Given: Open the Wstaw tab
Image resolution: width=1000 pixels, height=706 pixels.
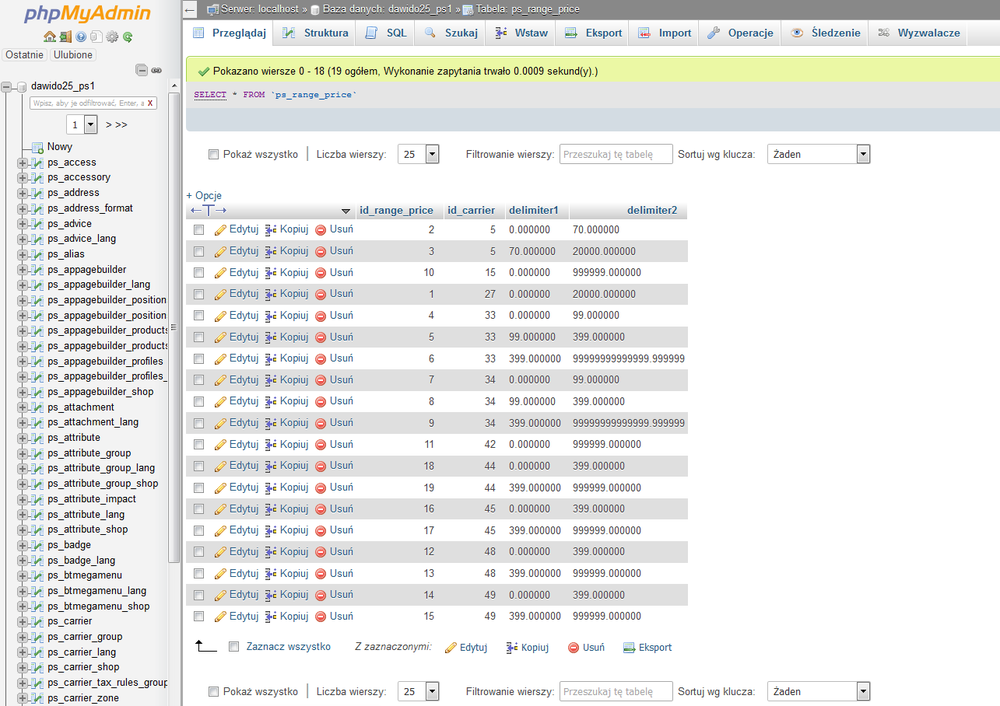Looking at the screenshot, I should pos(522,33).
